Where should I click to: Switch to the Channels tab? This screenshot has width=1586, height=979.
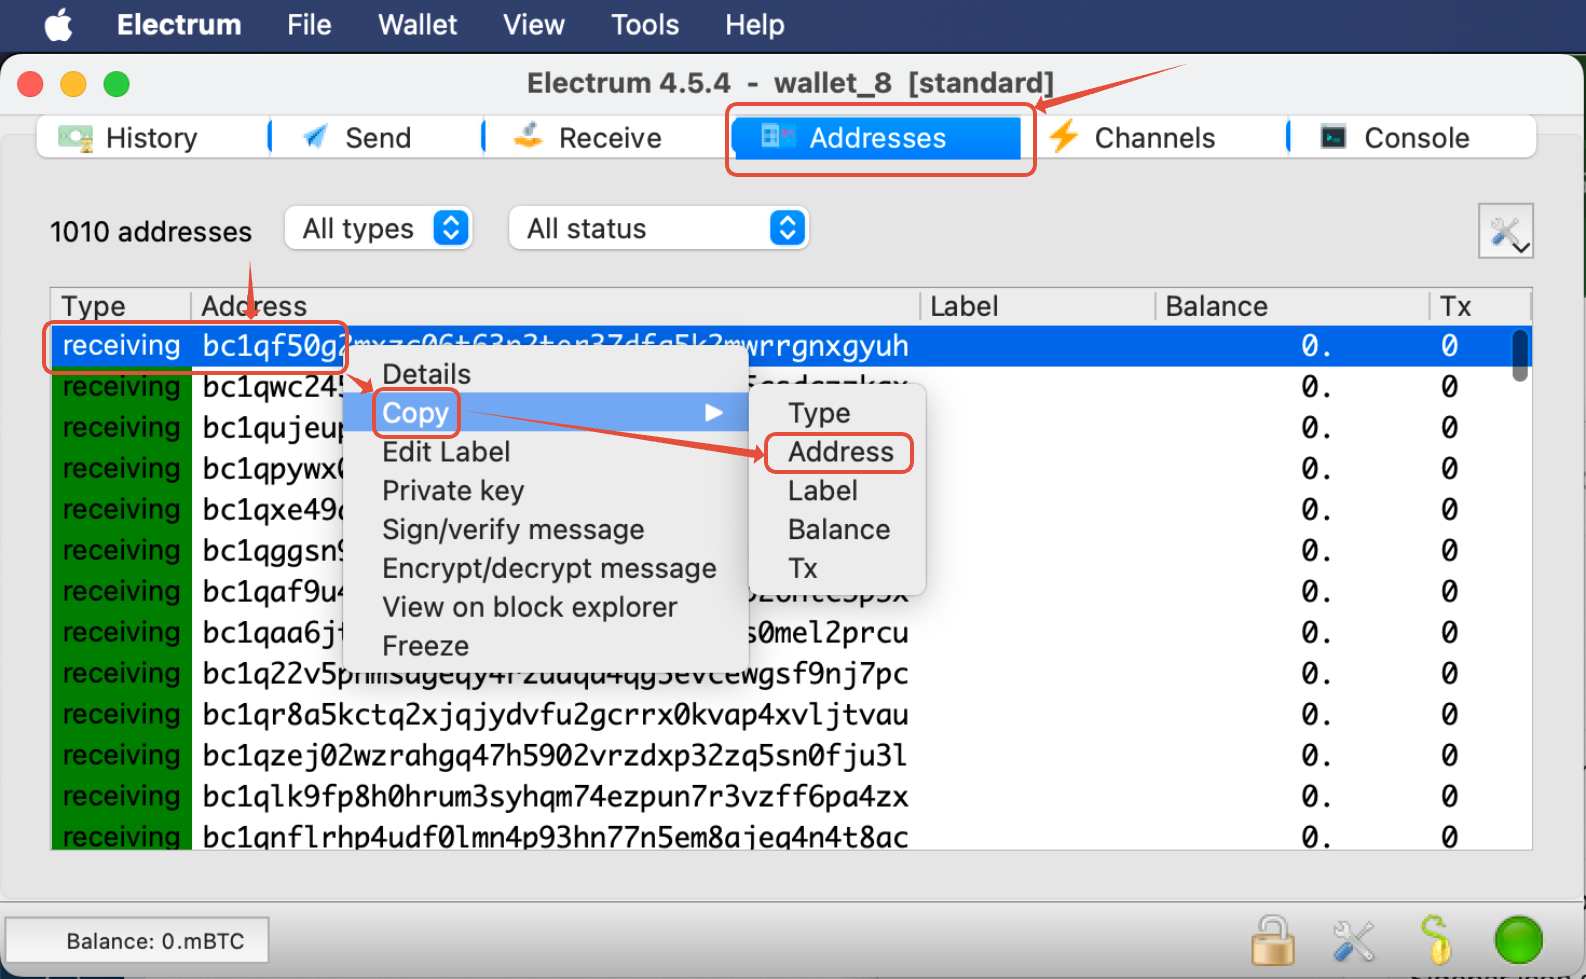pyautogui.click(x=1155, y=137)
